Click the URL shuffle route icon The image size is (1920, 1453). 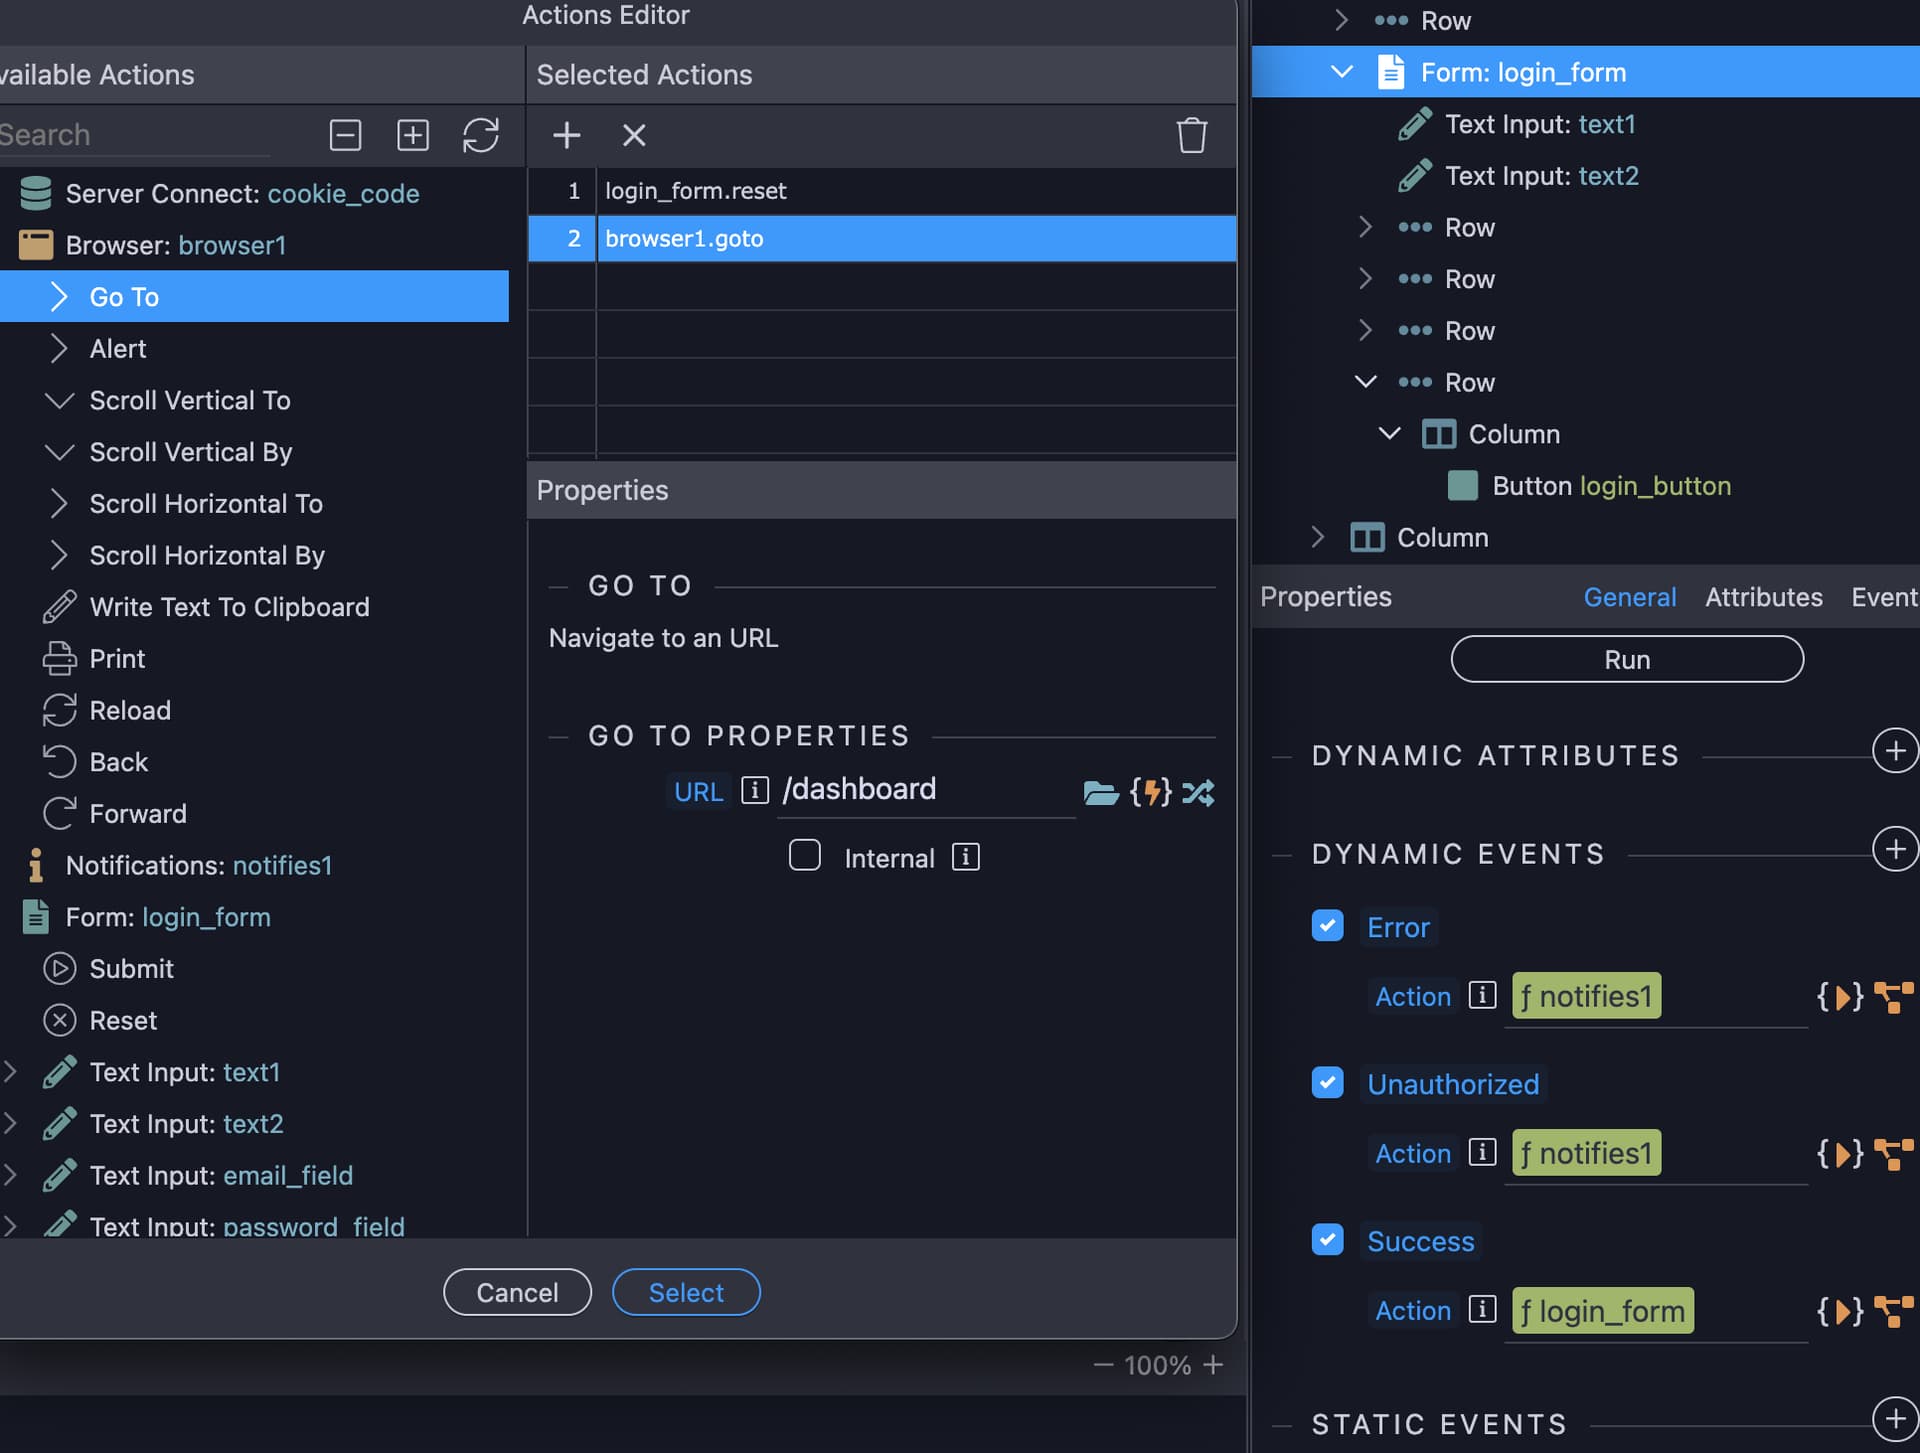pyautogui.click(x=1198, y=793)
